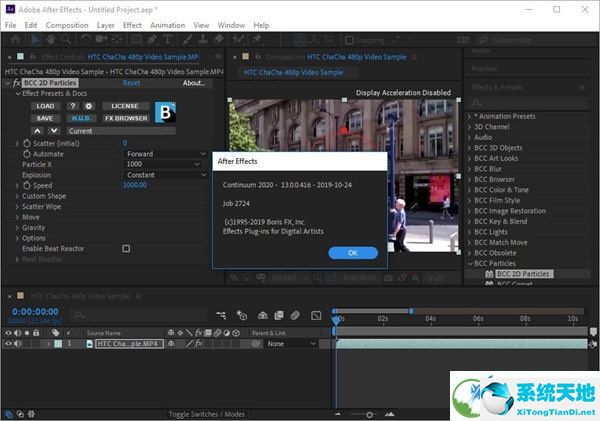Click stopwatch beside Automate property
Viewport: 600px width, 421px height.
point(26,154)
